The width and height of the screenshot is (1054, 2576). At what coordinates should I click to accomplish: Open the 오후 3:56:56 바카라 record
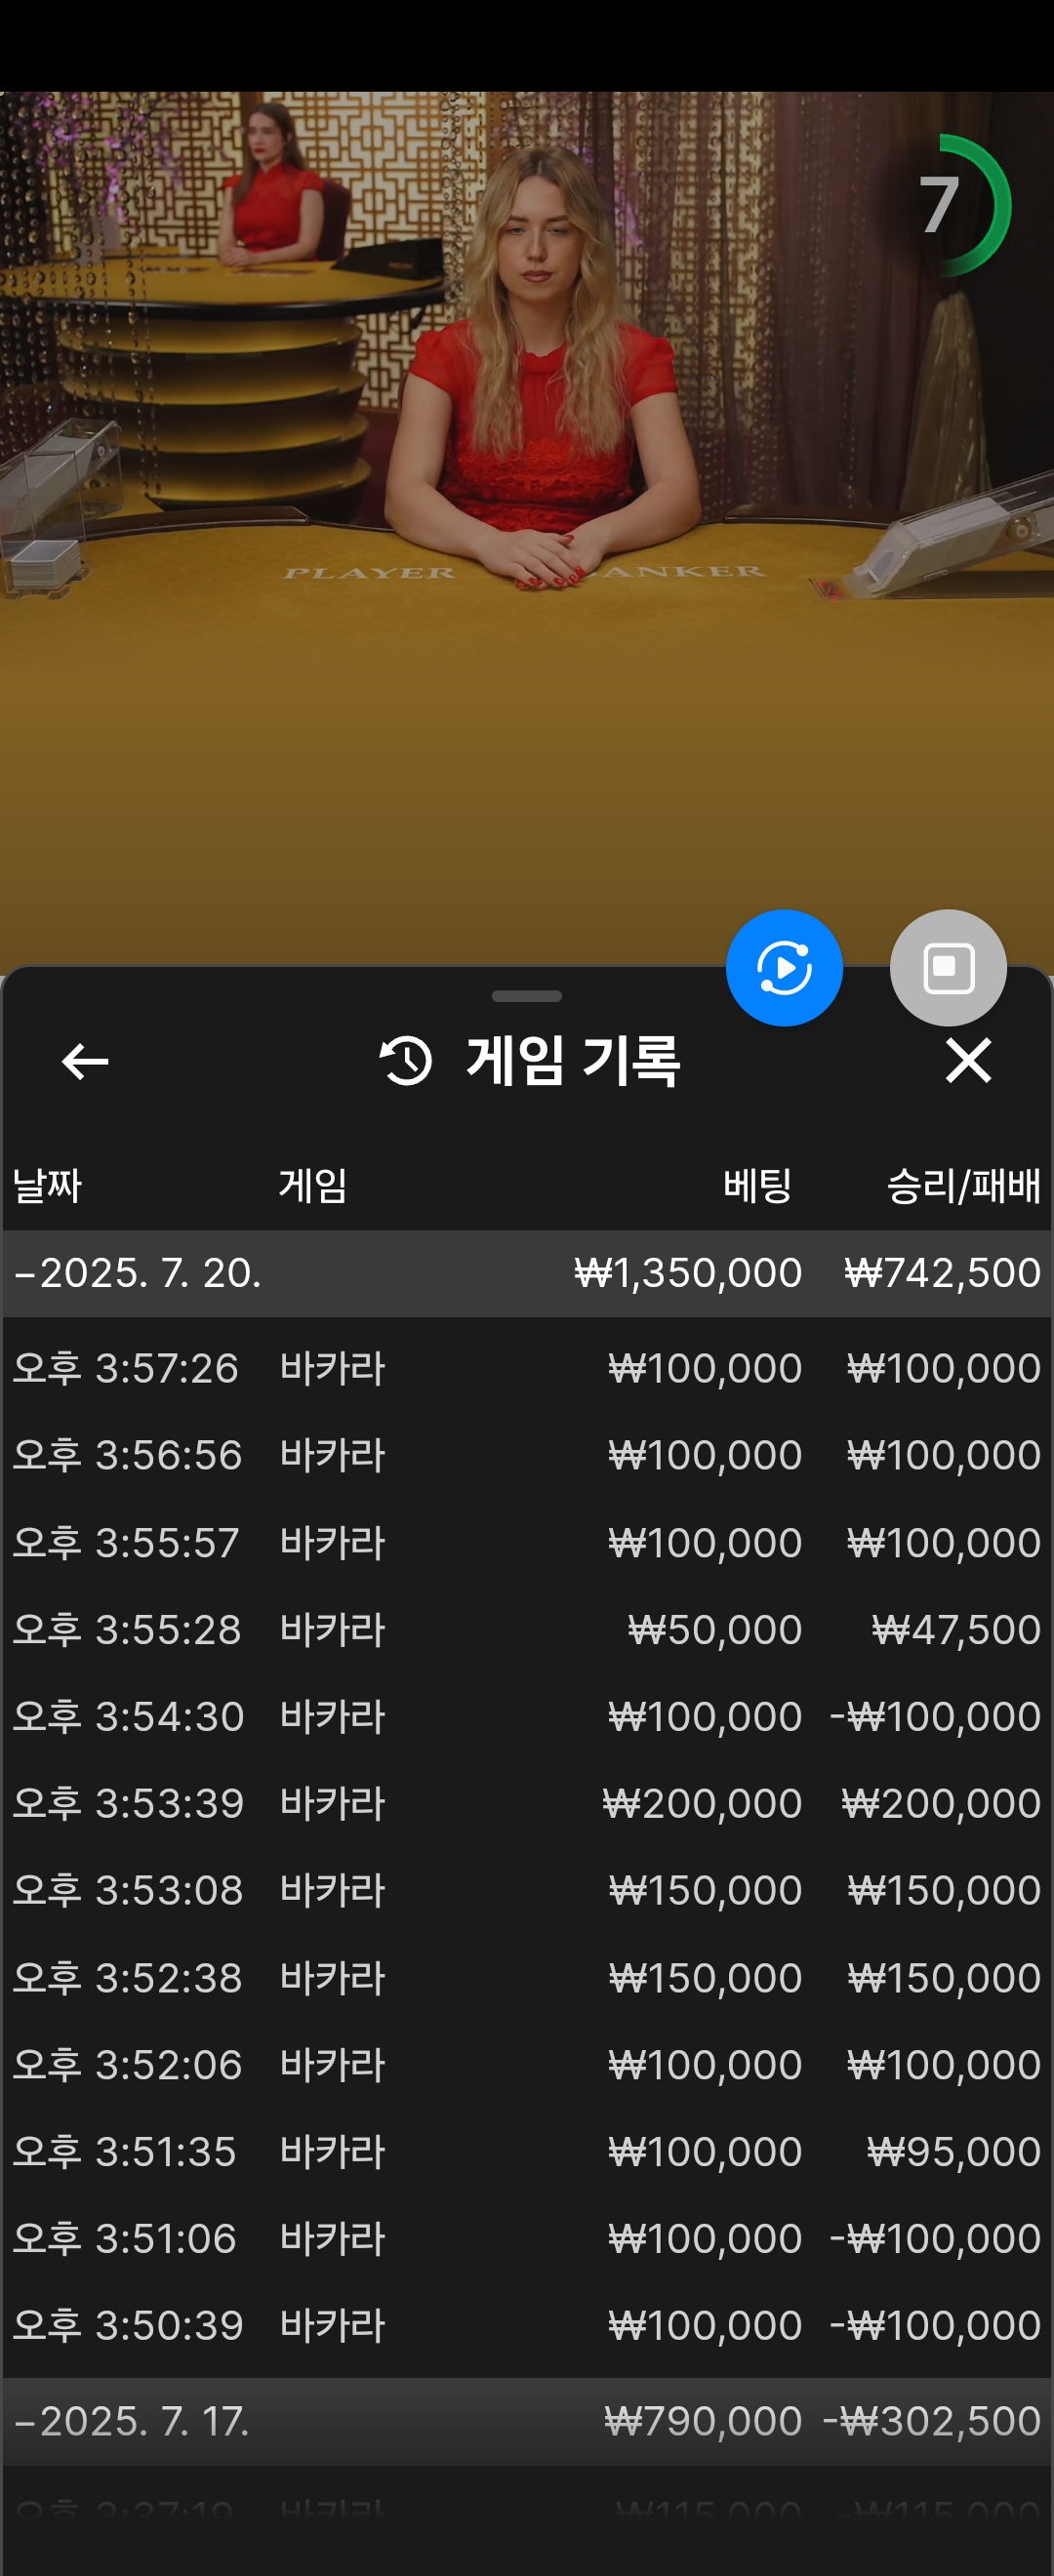[x=527, y=1455]
